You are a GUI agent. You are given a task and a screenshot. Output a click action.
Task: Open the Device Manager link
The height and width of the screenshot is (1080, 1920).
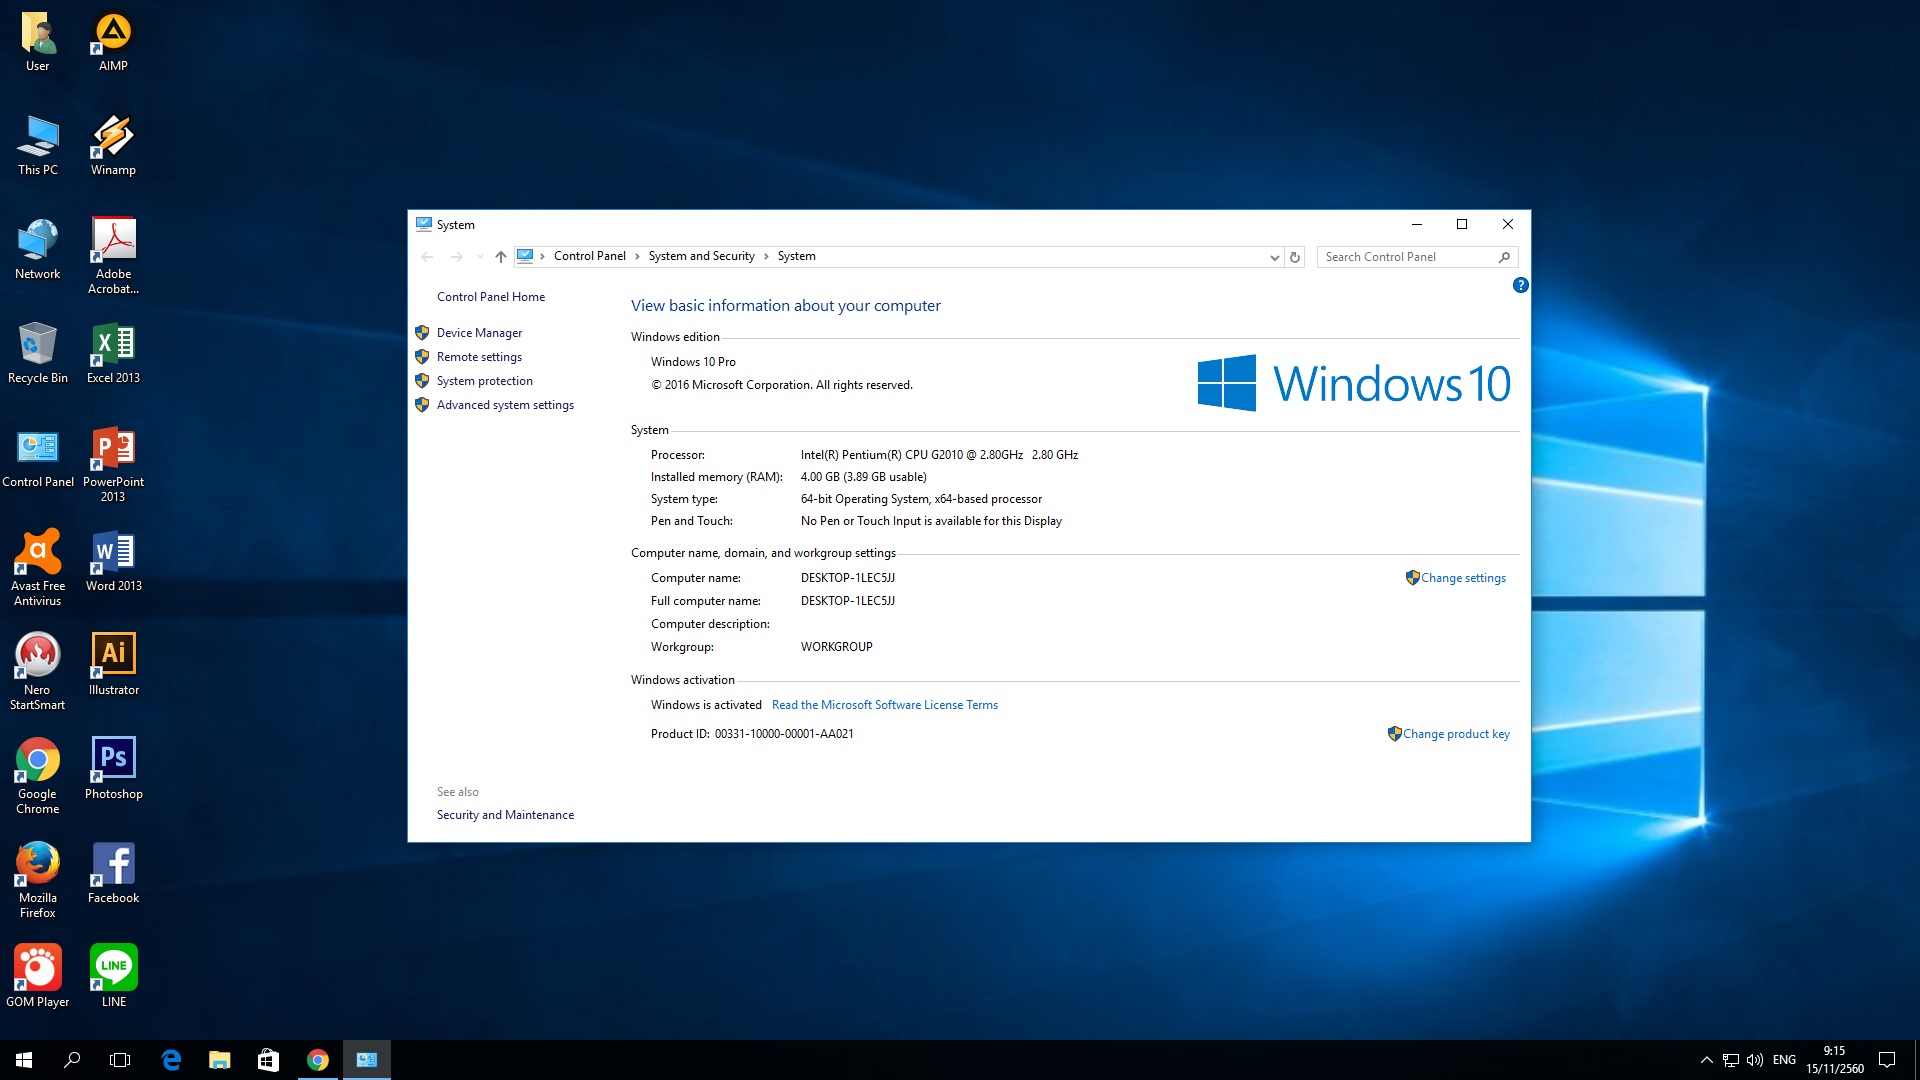(479, 333)
